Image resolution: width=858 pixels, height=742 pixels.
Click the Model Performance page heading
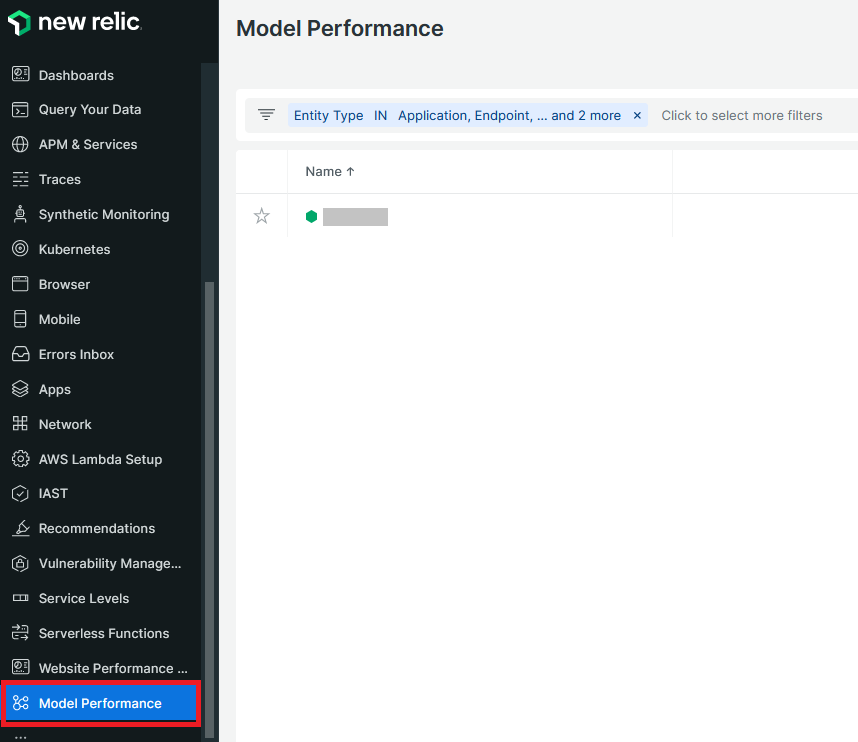tap(339, 28)
